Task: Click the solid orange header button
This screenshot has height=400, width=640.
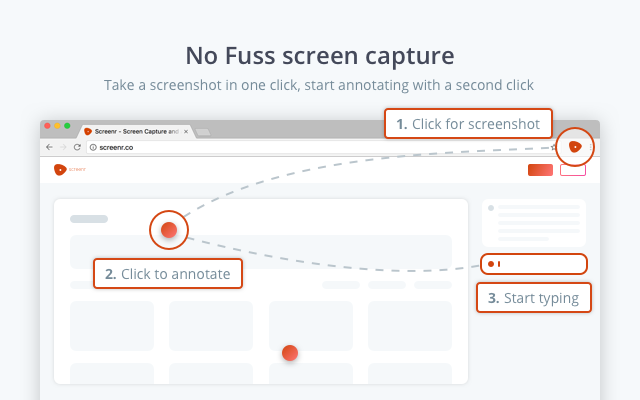Action: (540, 170)
